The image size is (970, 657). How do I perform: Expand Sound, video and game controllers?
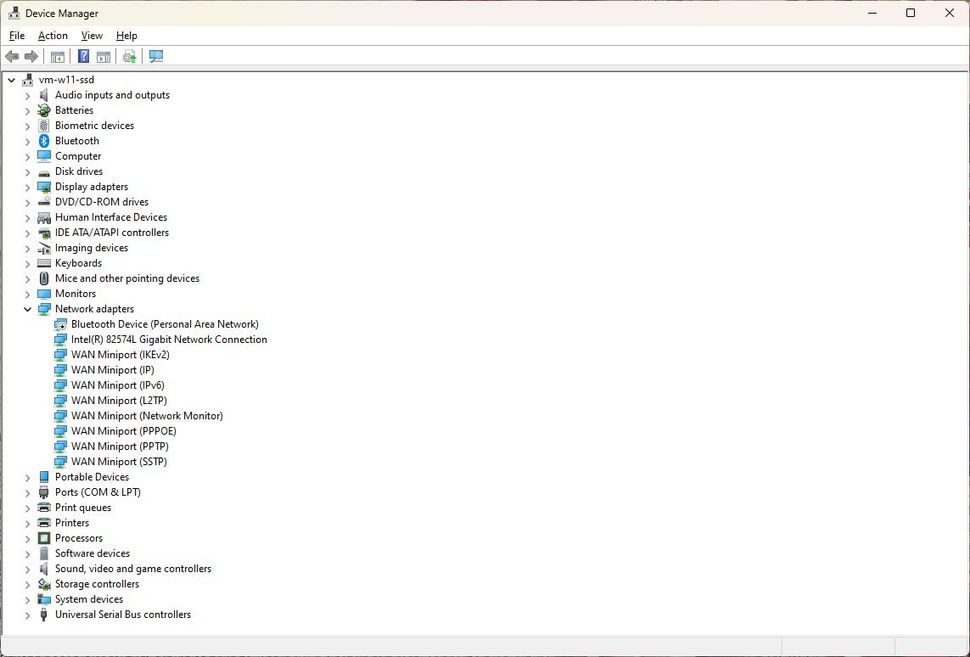28,569
